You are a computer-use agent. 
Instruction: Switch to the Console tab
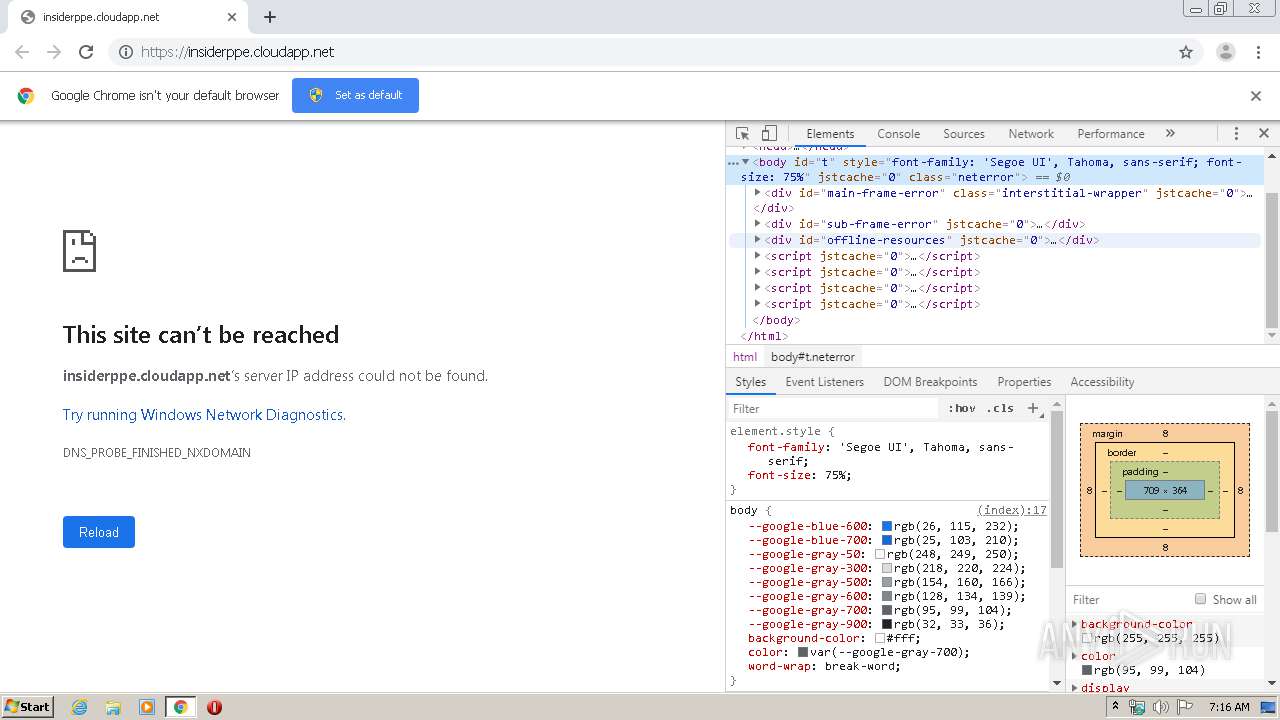(x=898, y=133)
